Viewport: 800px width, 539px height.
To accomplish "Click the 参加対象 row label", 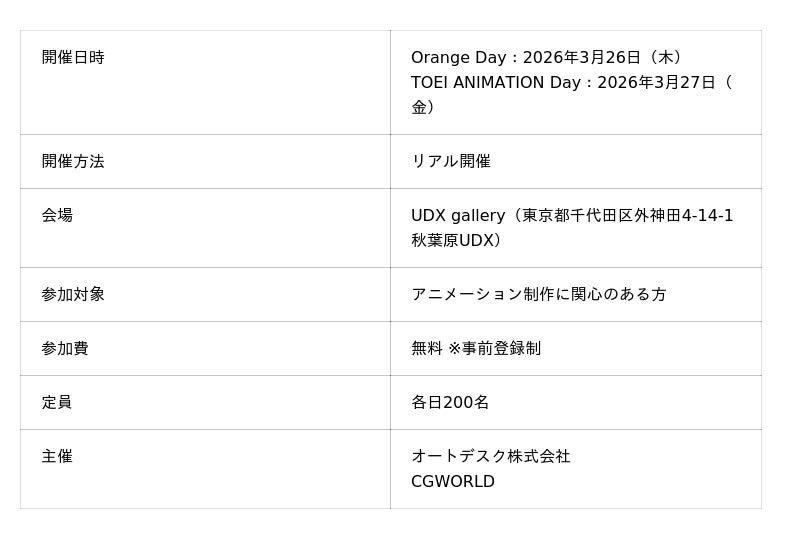I will pyautogui.click(x=73, y=295).
